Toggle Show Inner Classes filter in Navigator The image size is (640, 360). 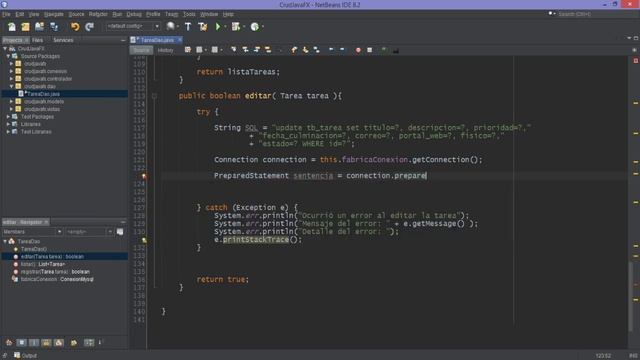(x=59, y=343)
